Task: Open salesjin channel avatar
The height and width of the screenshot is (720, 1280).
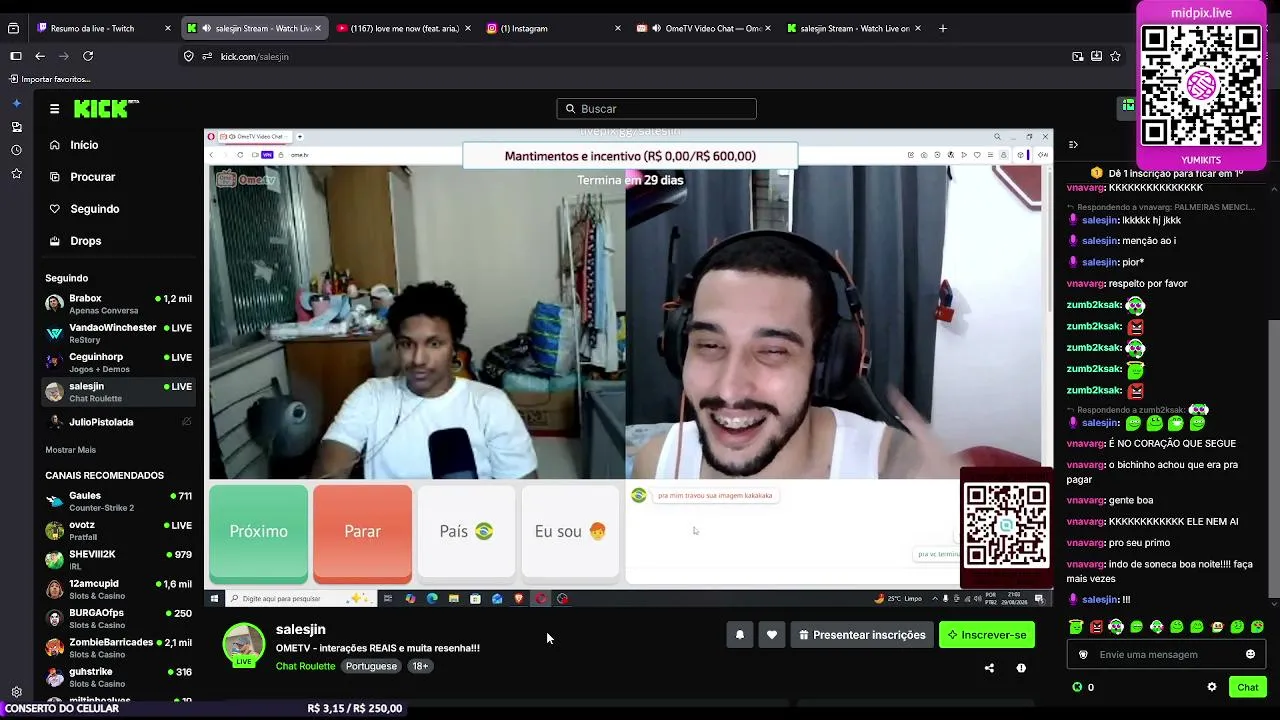Action: (243, 645)
